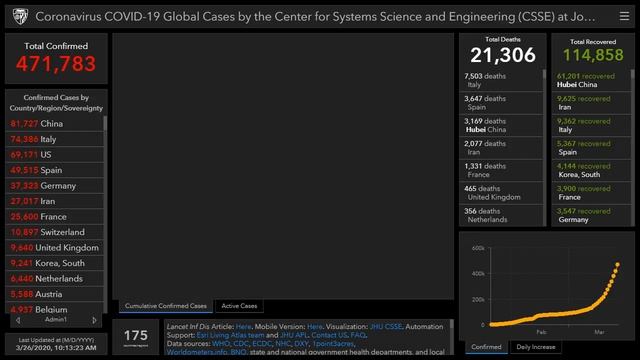
Task: Open the Mobile Version 'Here' link
Action: coord(315,327)
